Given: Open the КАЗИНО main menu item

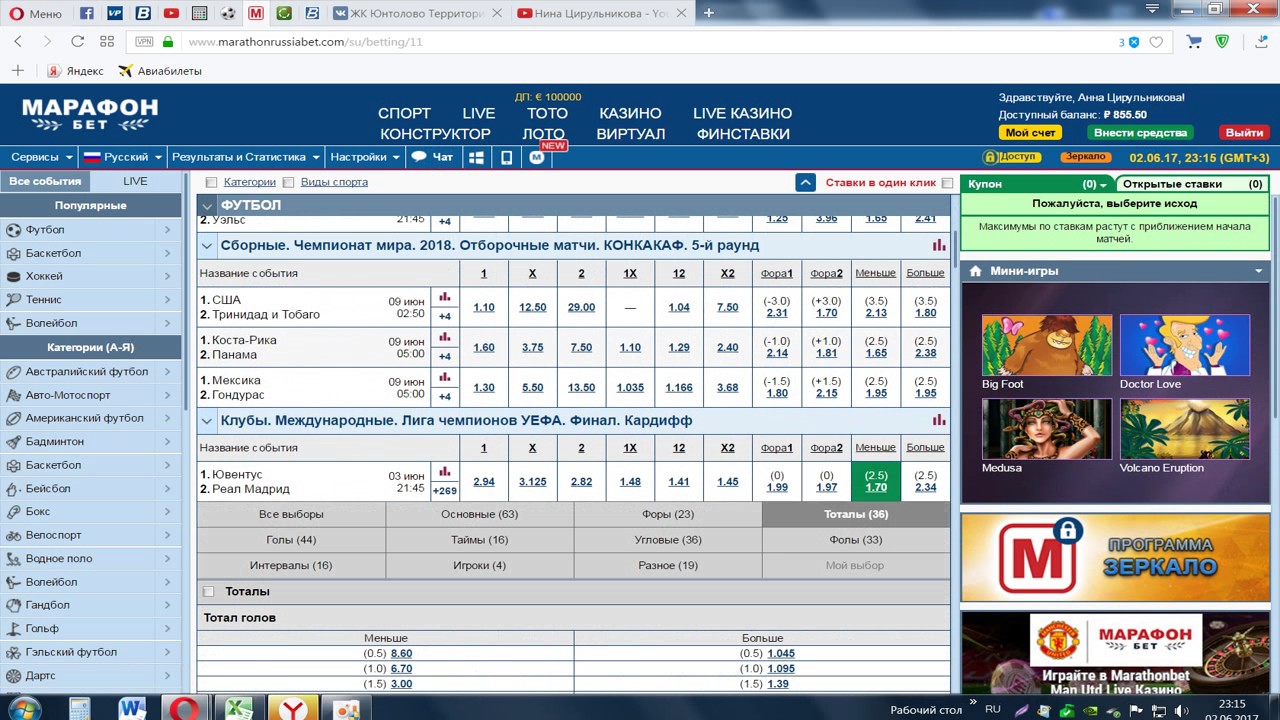Looking at the screenshot, I should 630,113.
